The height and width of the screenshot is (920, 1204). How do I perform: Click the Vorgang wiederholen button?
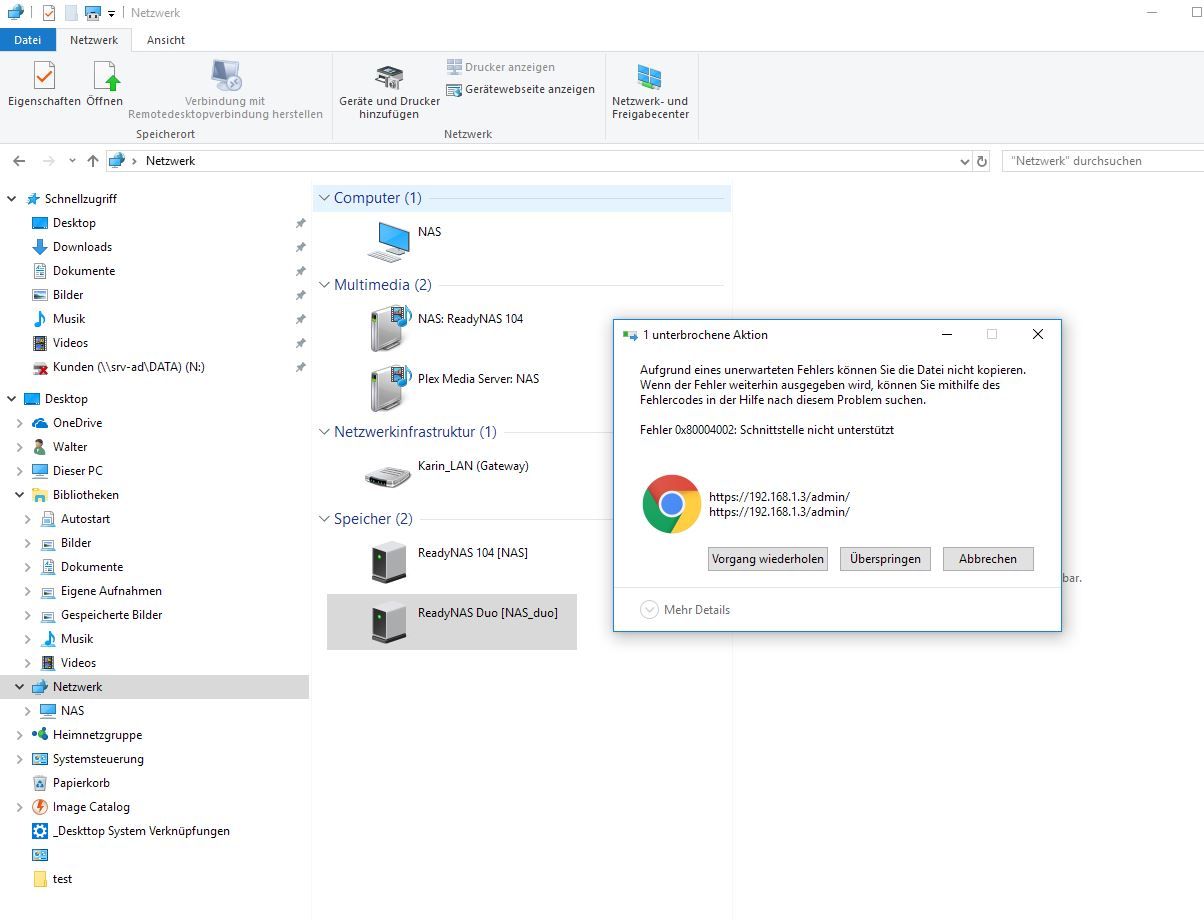pos(767,559)
